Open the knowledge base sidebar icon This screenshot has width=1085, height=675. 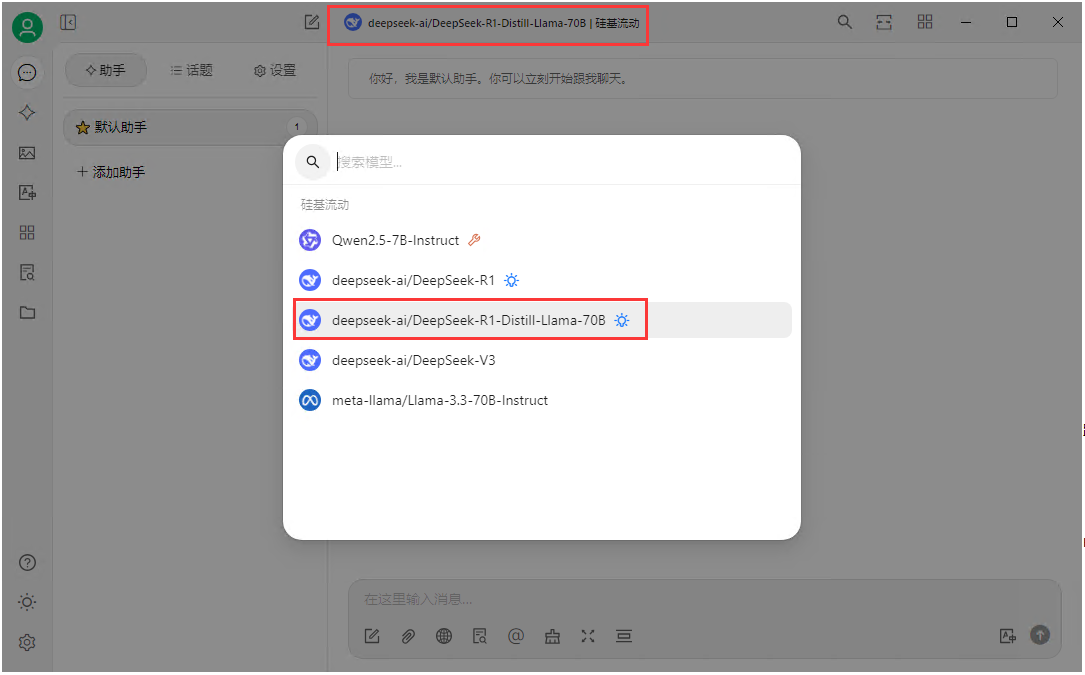(27, 273)
